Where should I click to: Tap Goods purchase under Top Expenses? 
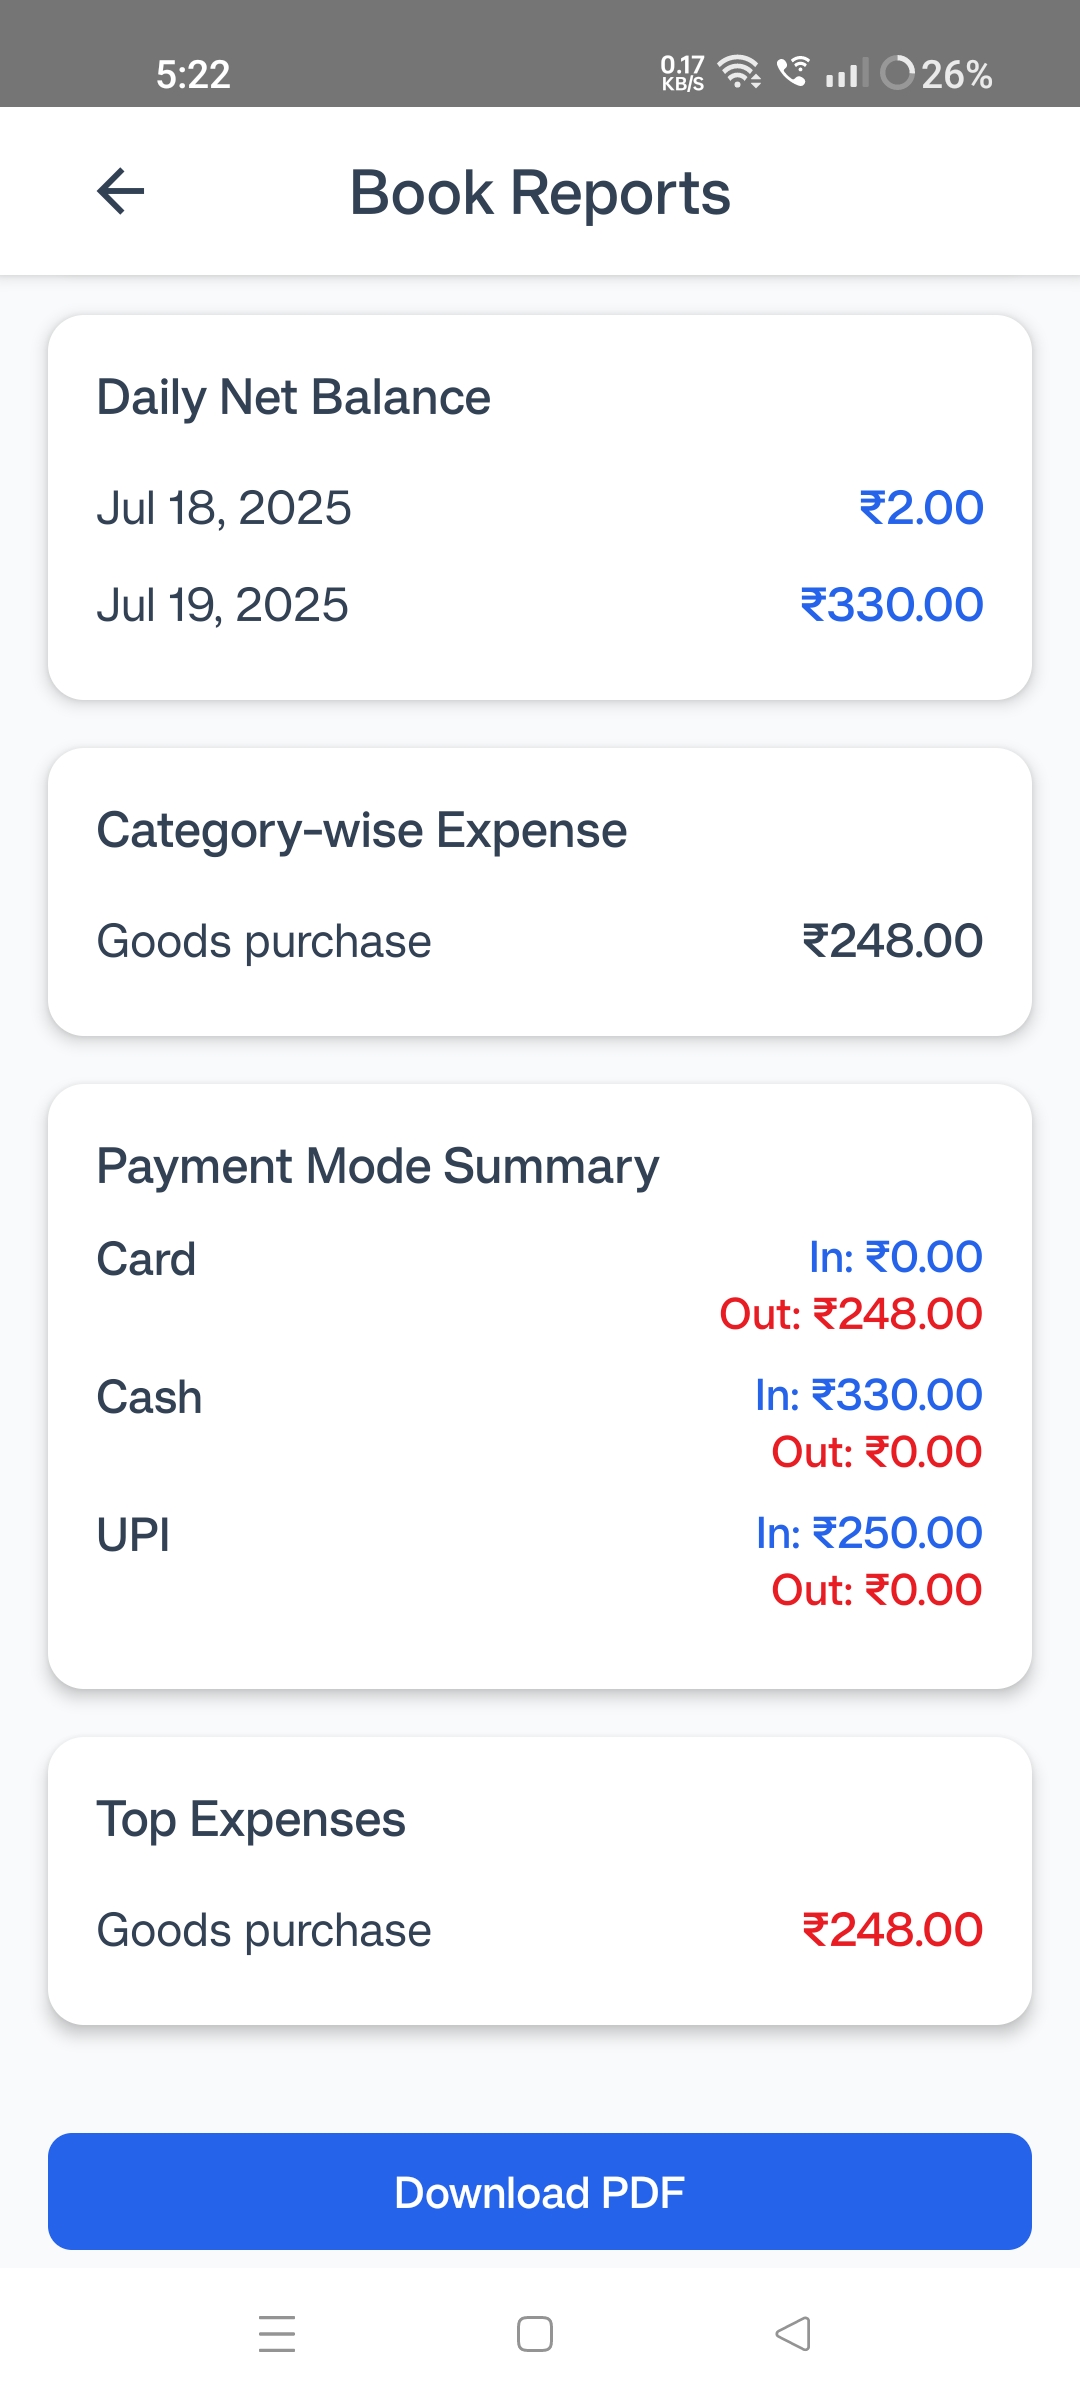point(540,1930)
